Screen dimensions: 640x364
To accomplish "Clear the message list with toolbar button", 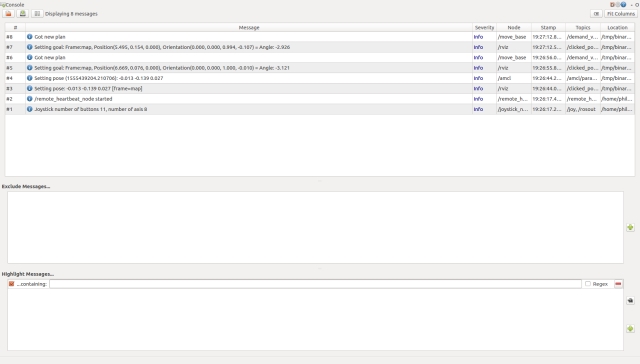I will (x=596, y=13).
